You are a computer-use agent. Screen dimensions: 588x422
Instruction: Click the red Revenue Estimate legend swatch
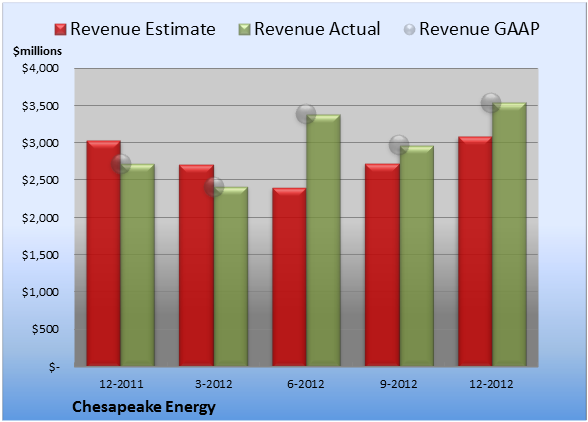(60, 30)
